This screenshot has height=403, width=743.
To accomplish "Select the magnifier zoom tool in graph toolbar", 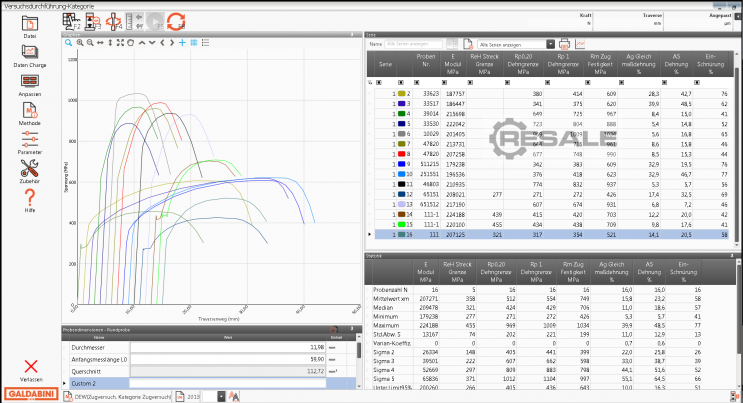I will pyautogui.click(x=69, y=43).
